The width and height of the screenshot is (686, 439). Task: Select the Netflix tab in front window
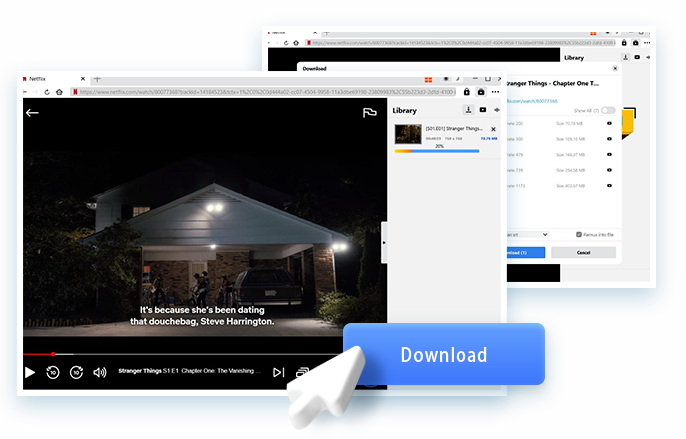tap(37, 79)
